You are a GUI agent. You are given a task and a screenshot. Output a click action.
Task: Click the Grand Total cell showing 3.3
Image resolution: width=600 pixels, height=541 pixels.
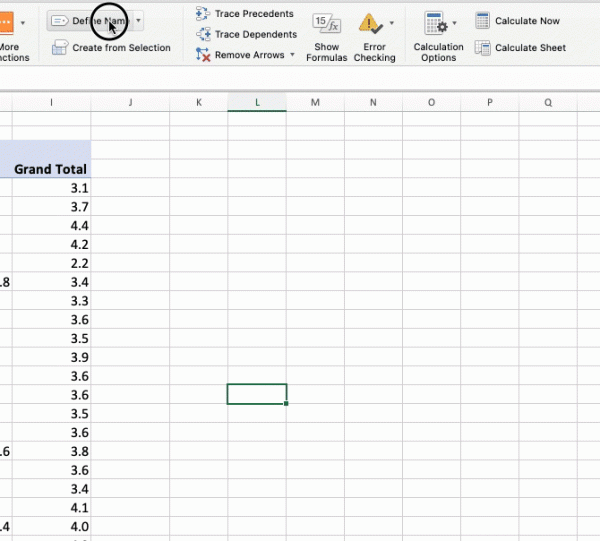(51, 300)
